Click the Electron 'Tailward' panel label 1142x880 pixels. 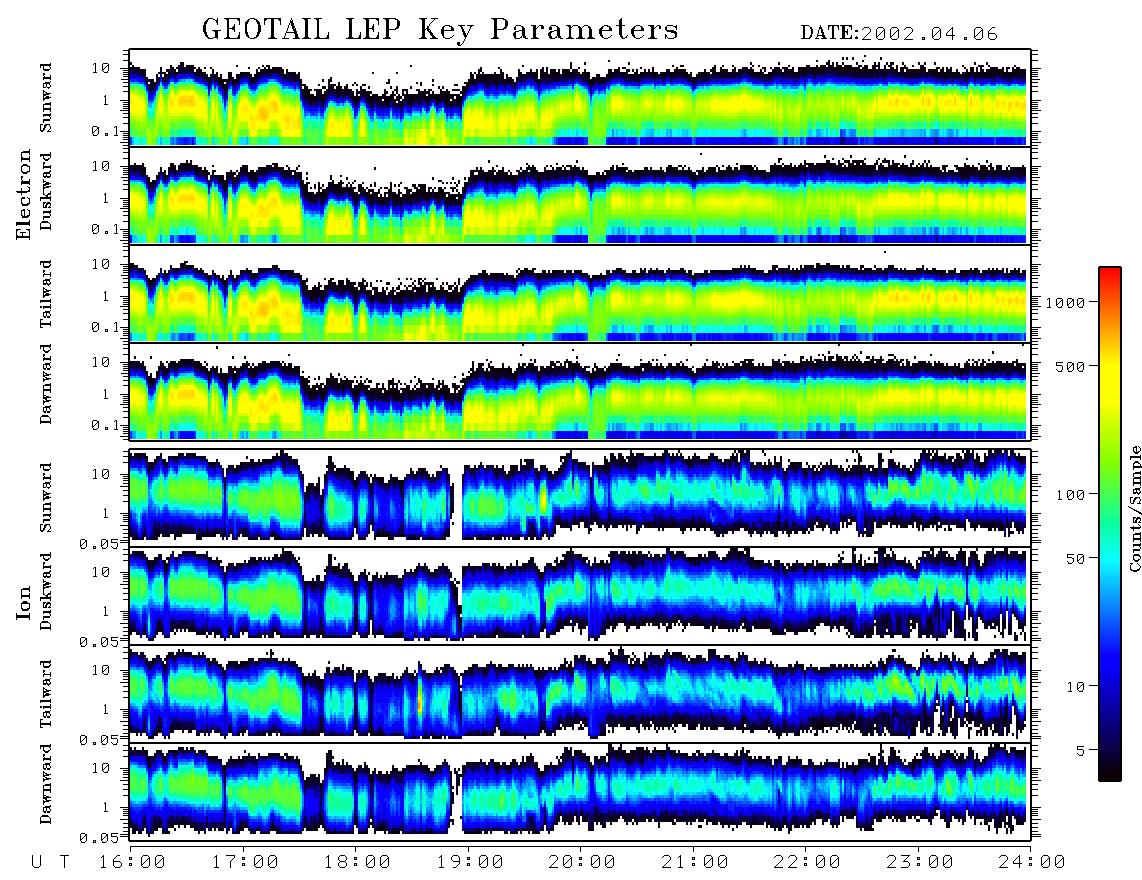(x=46, y=293)
